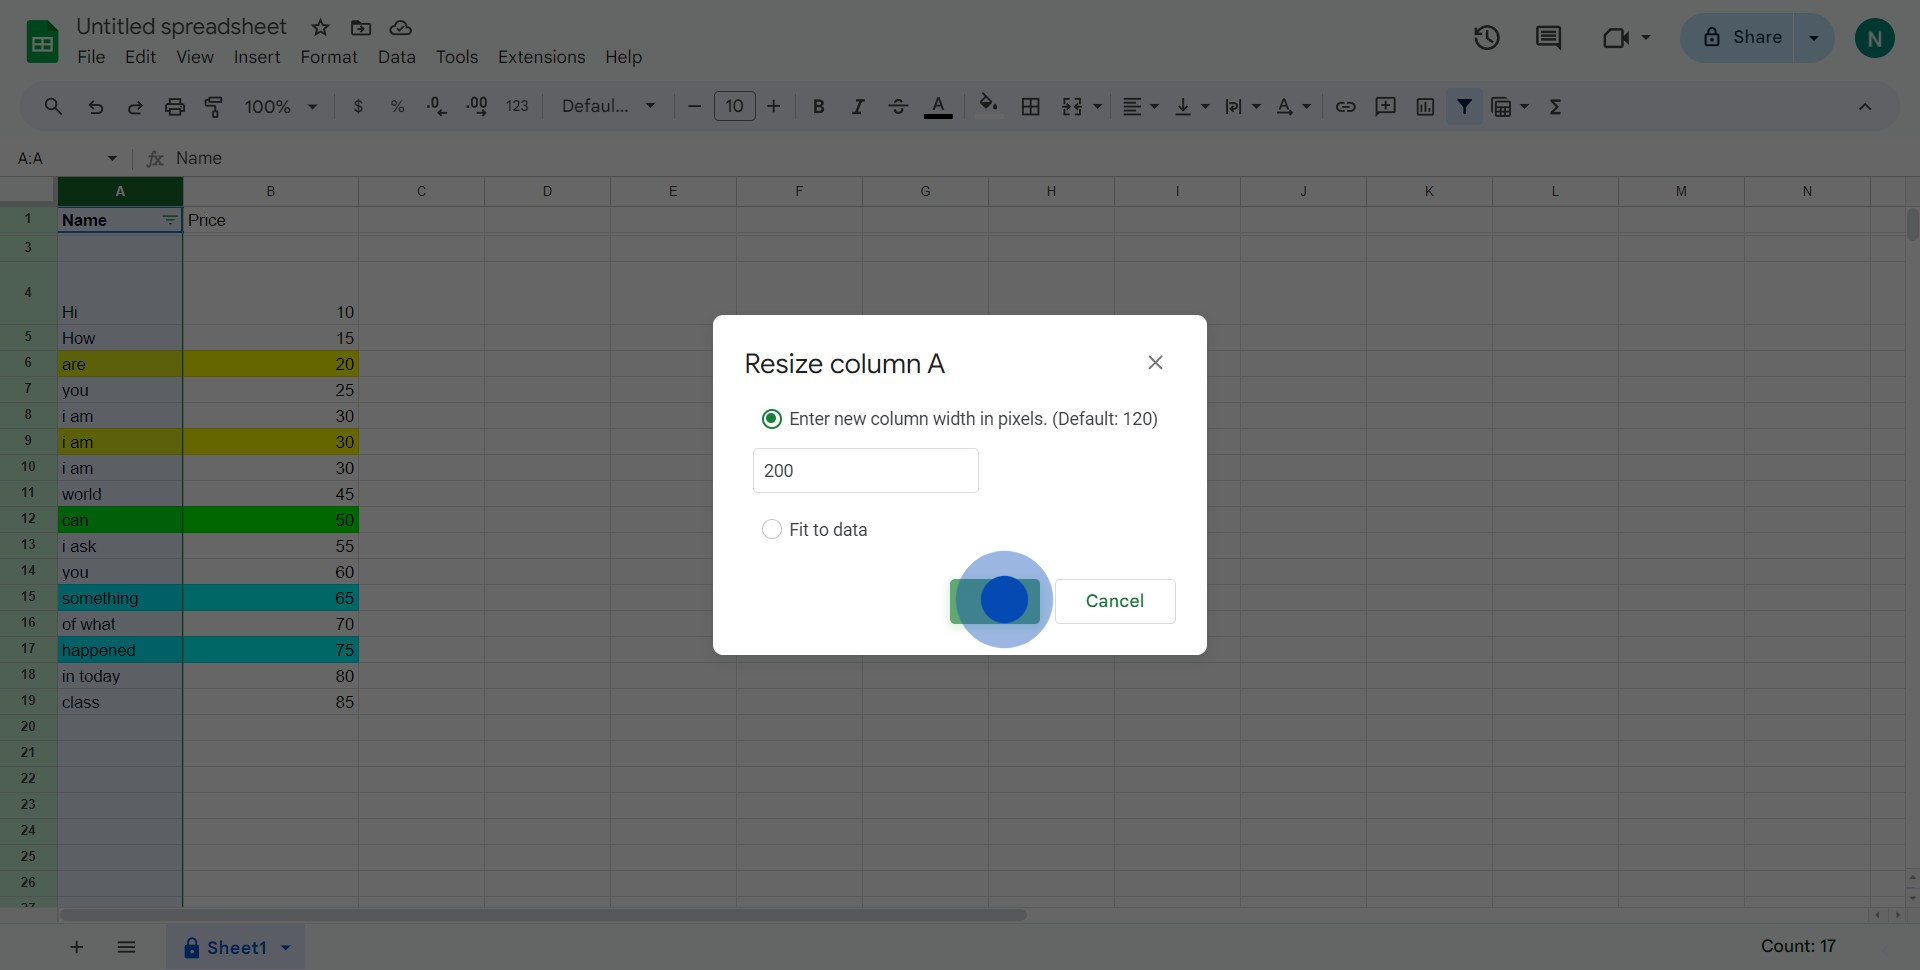
Task: Open horizontal align dropdown
Action: coord(1140,106)
